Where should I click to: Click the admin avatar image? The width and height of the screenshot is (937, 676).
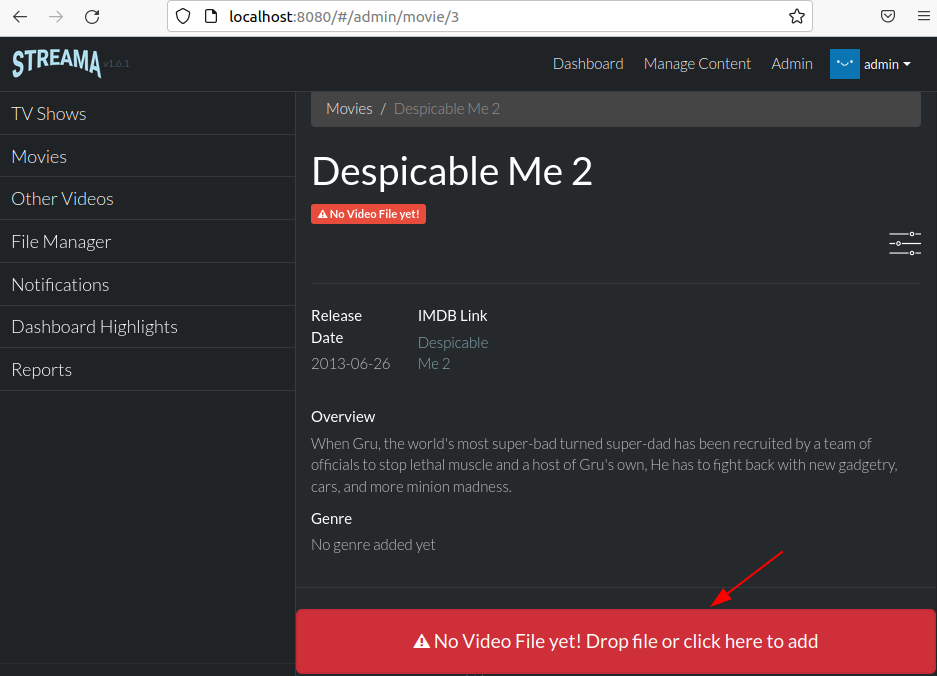(844, 64)
